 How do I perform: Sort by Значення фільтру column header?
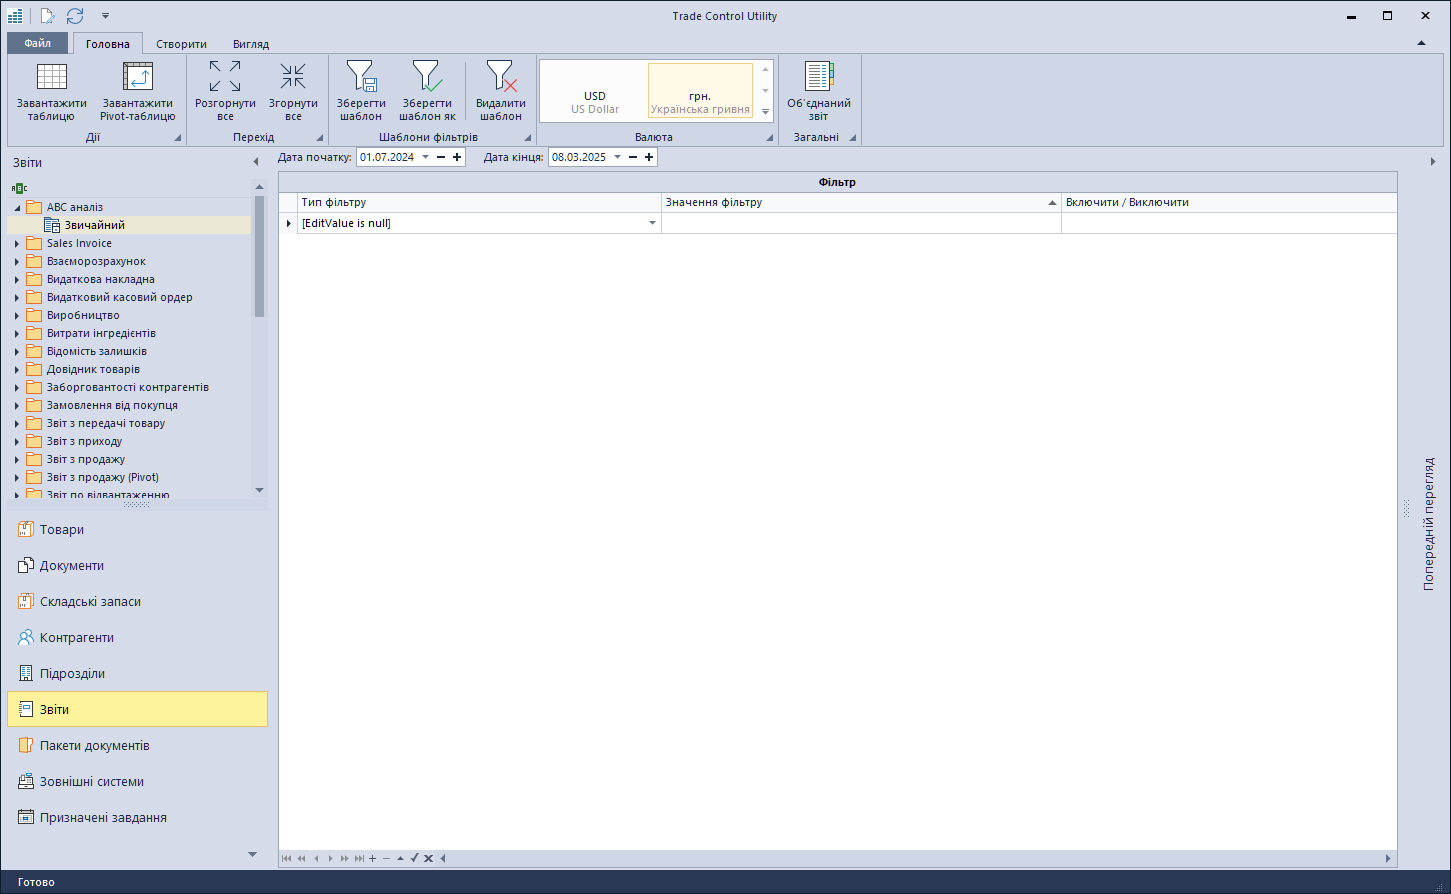[x=861, y=202]
